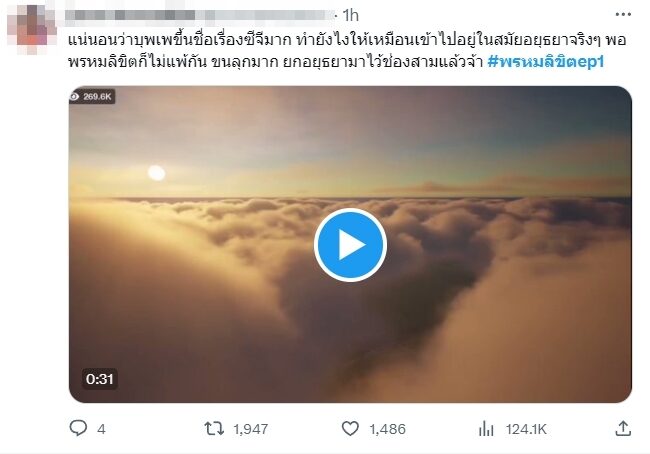Click the blurred username of the author
The image size is (650, 454).
(201, 15)
